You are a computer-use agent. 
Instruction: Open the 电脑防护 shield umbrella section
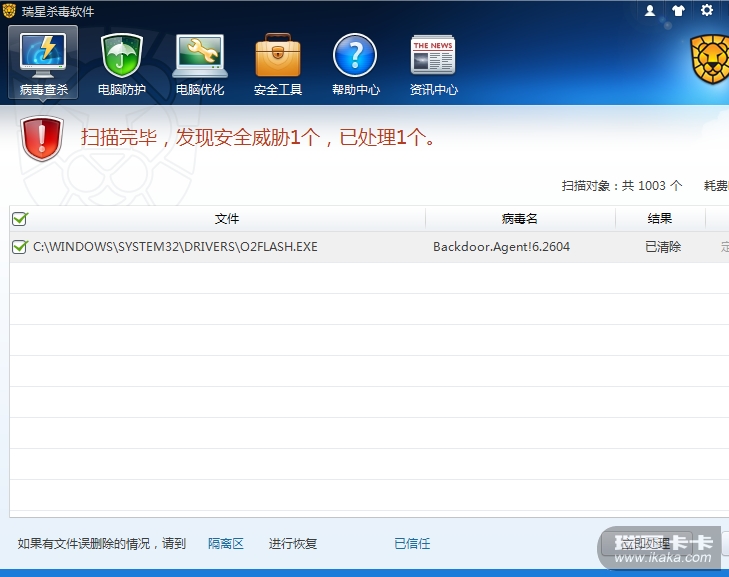(121, 64)
